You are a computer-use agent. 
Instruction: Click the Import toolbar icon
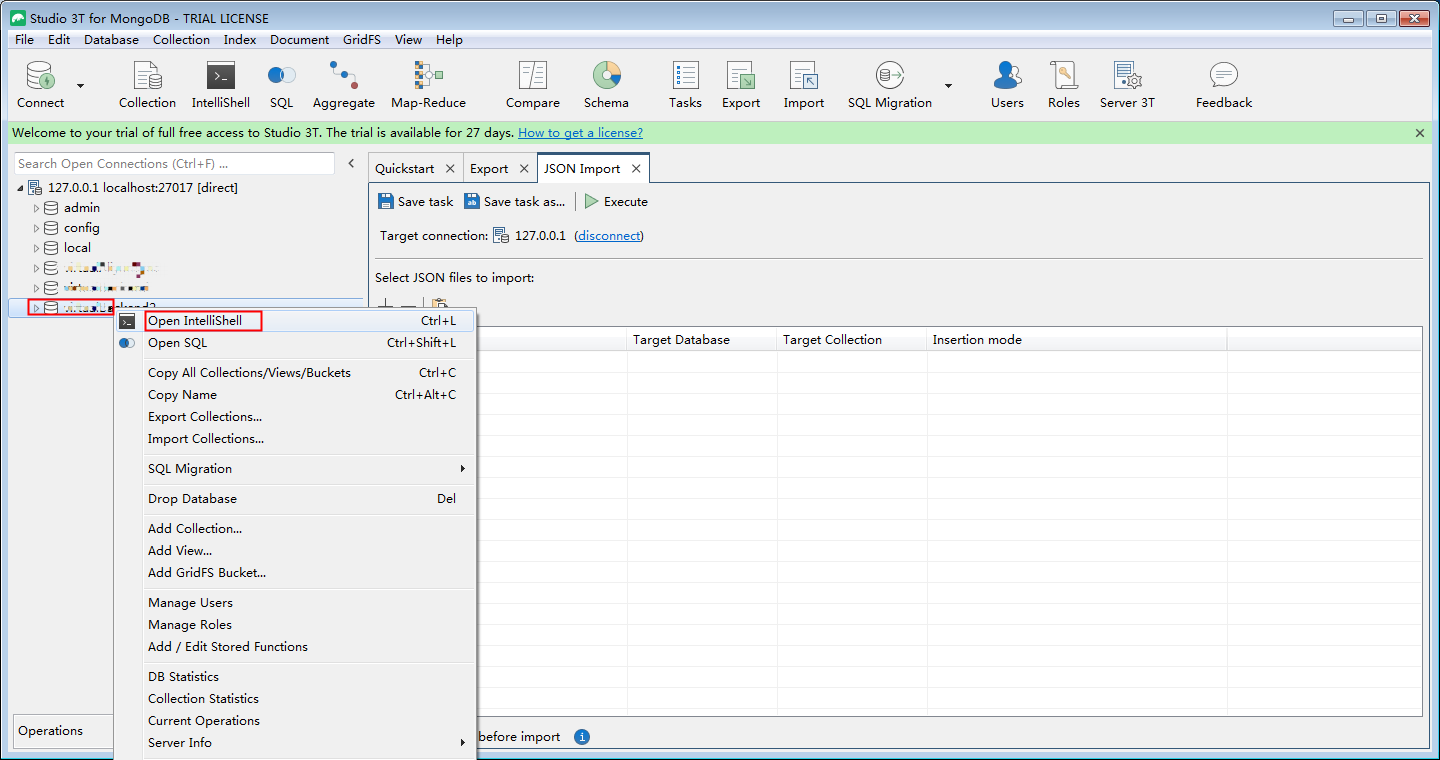[803, 76]
